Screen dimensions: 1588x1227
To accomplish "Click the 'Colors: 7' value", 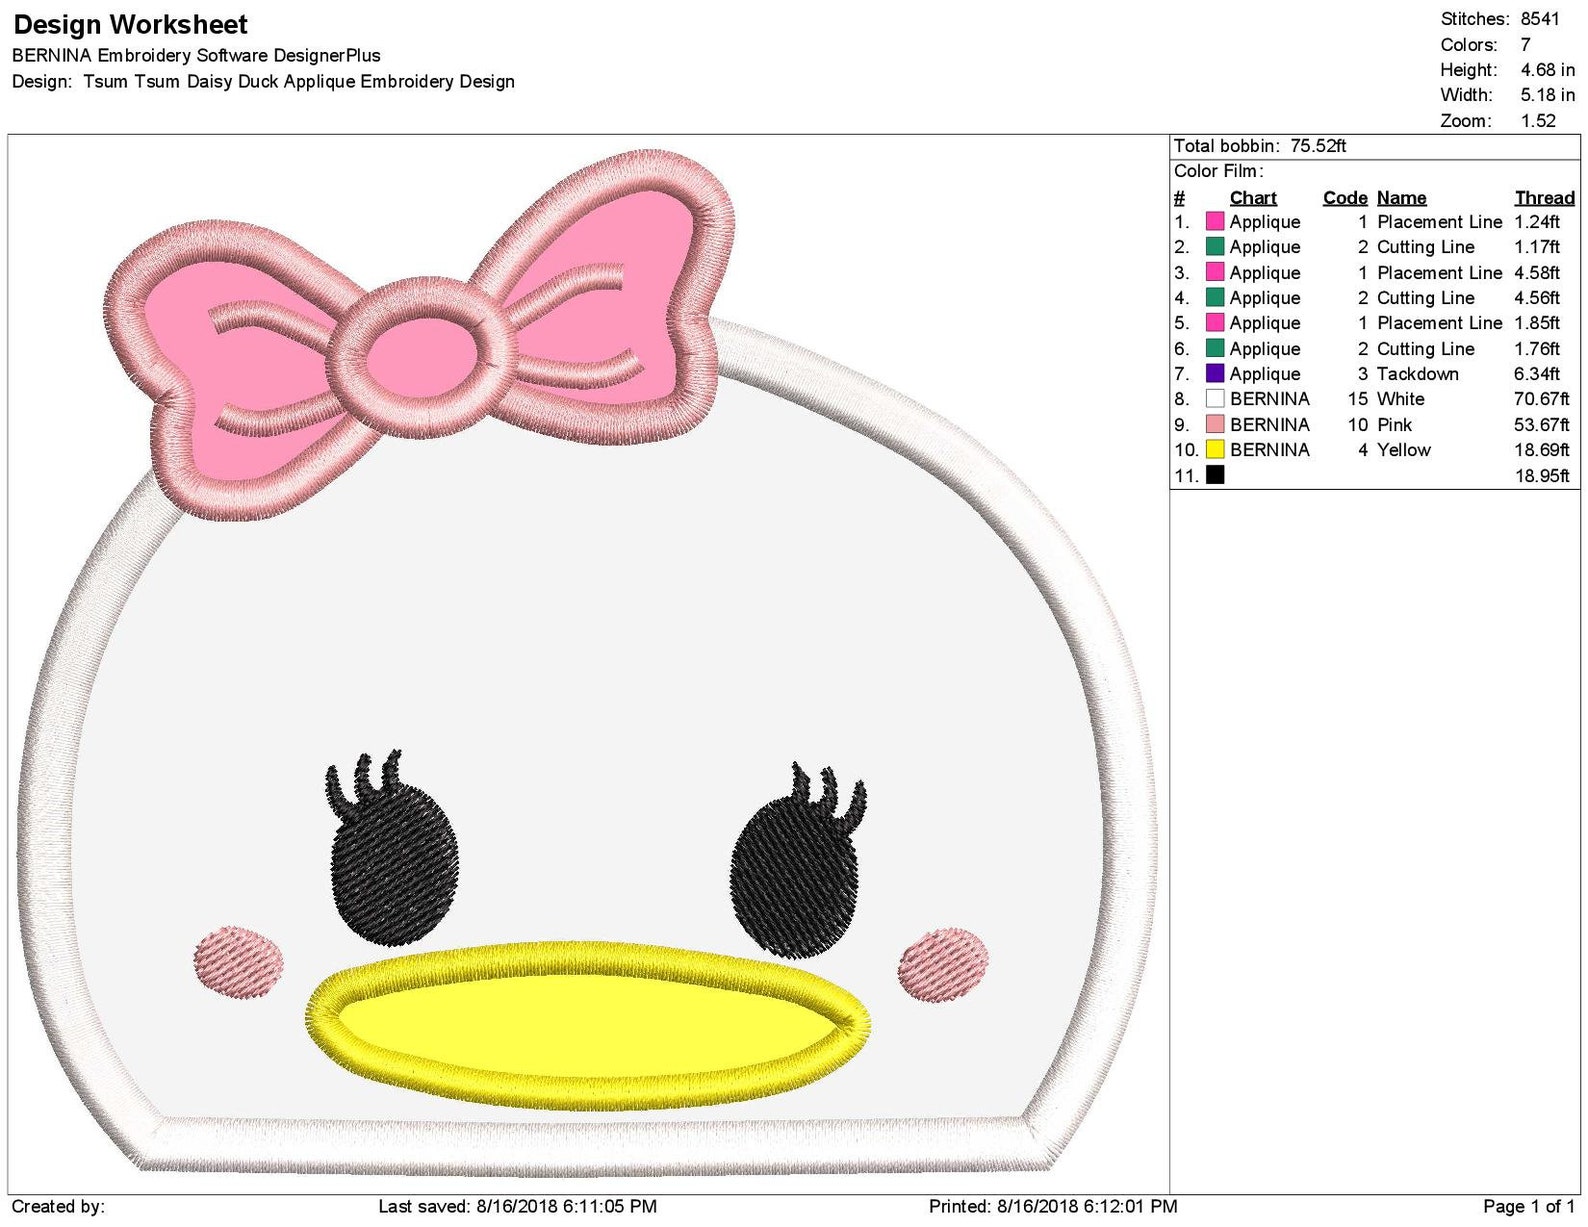I will (1485, 45).
